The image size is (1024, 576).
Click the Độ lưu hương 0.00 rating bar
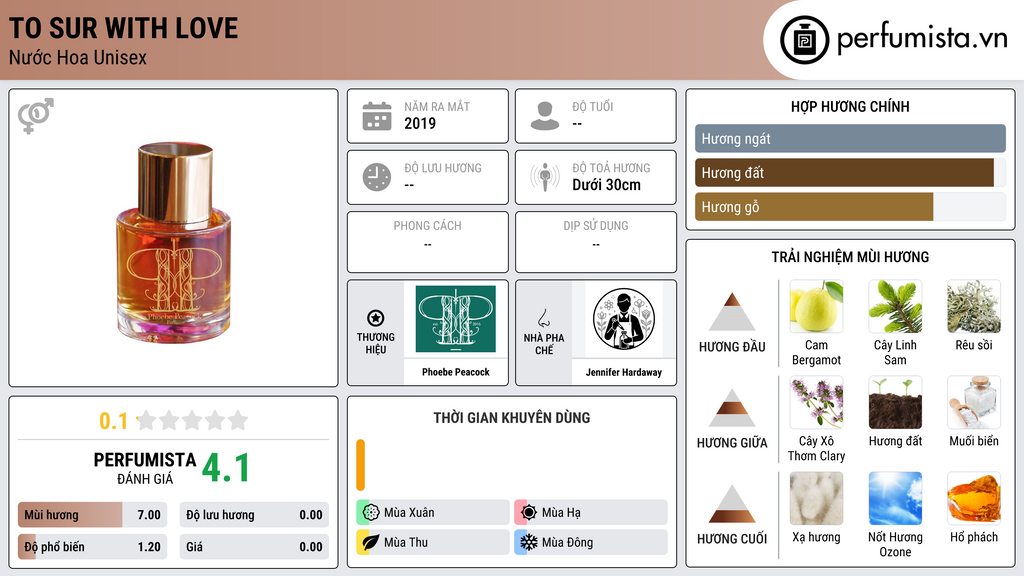254,515
